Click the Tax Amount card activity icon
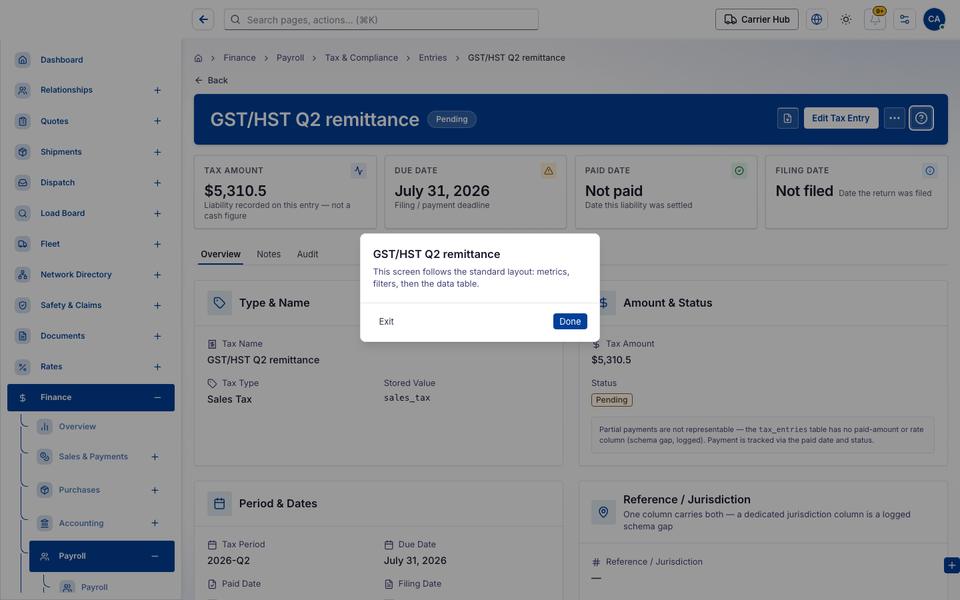Image resolution: width=960 pixels, height=600 pixels. [359, 171]
